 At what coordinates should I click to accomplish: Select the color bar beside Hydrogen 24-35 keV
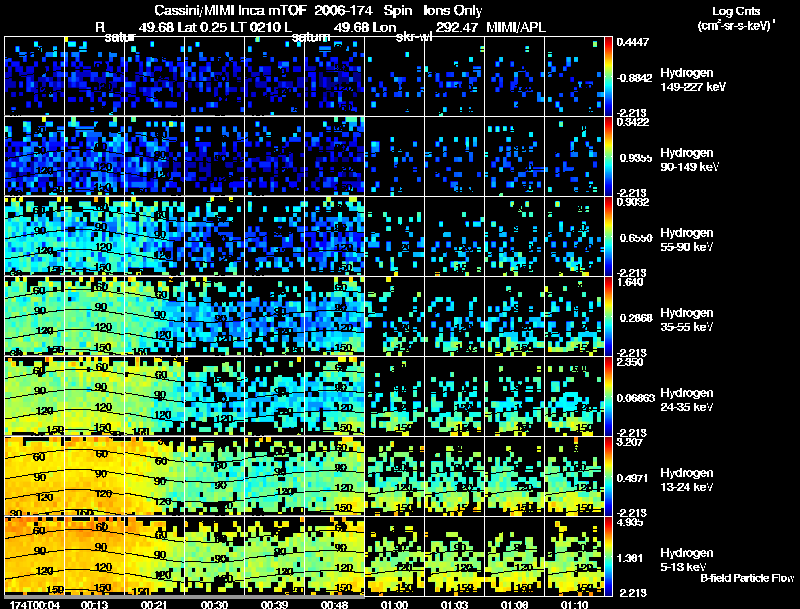(608, 396)
